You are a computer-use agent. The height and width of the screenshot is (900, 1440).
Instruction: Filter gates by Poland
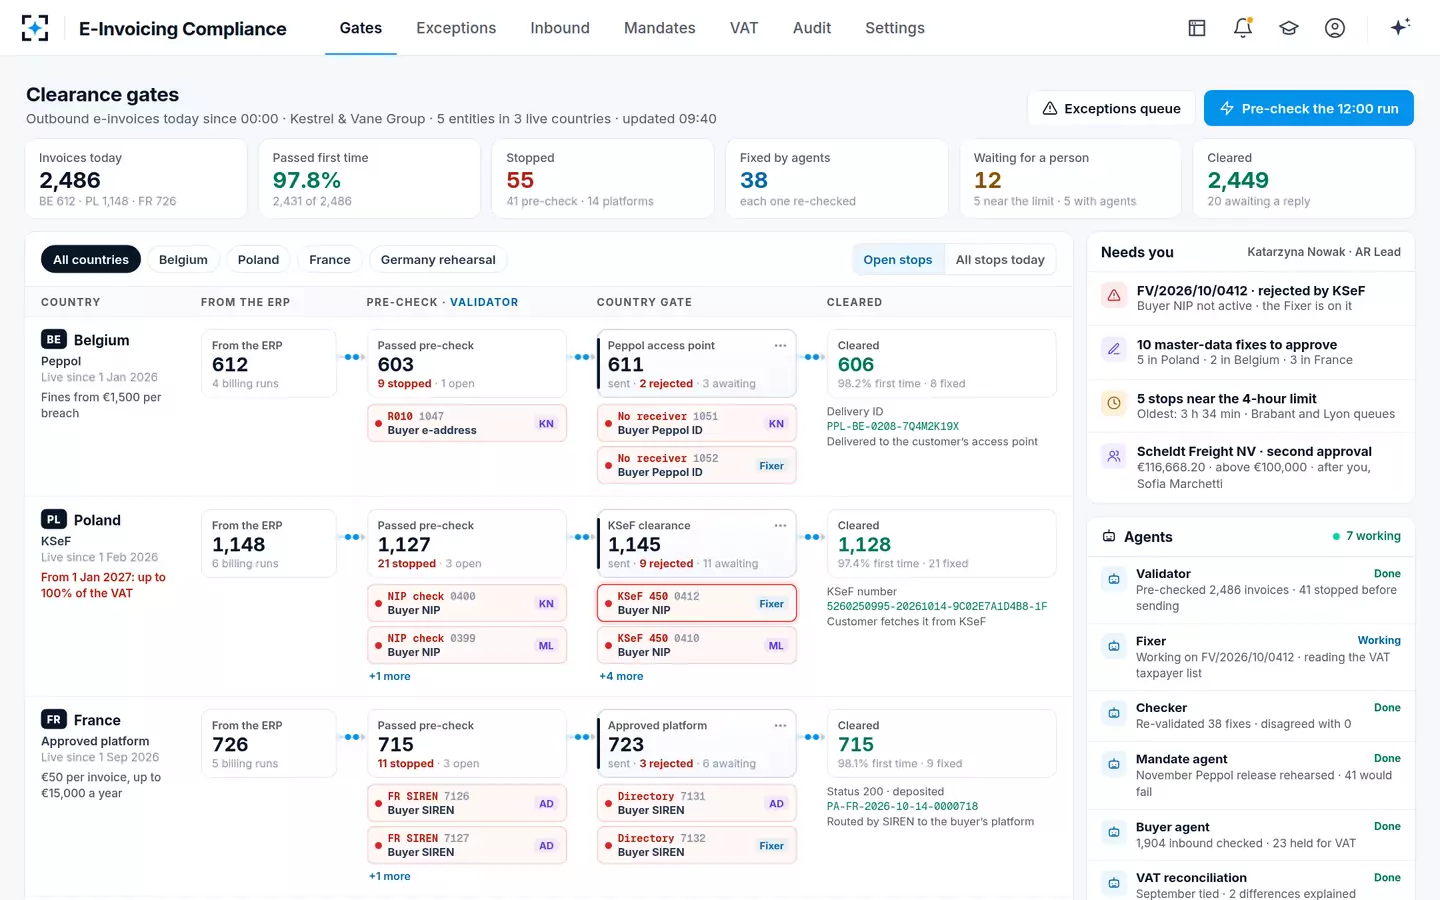click(258, 260)
